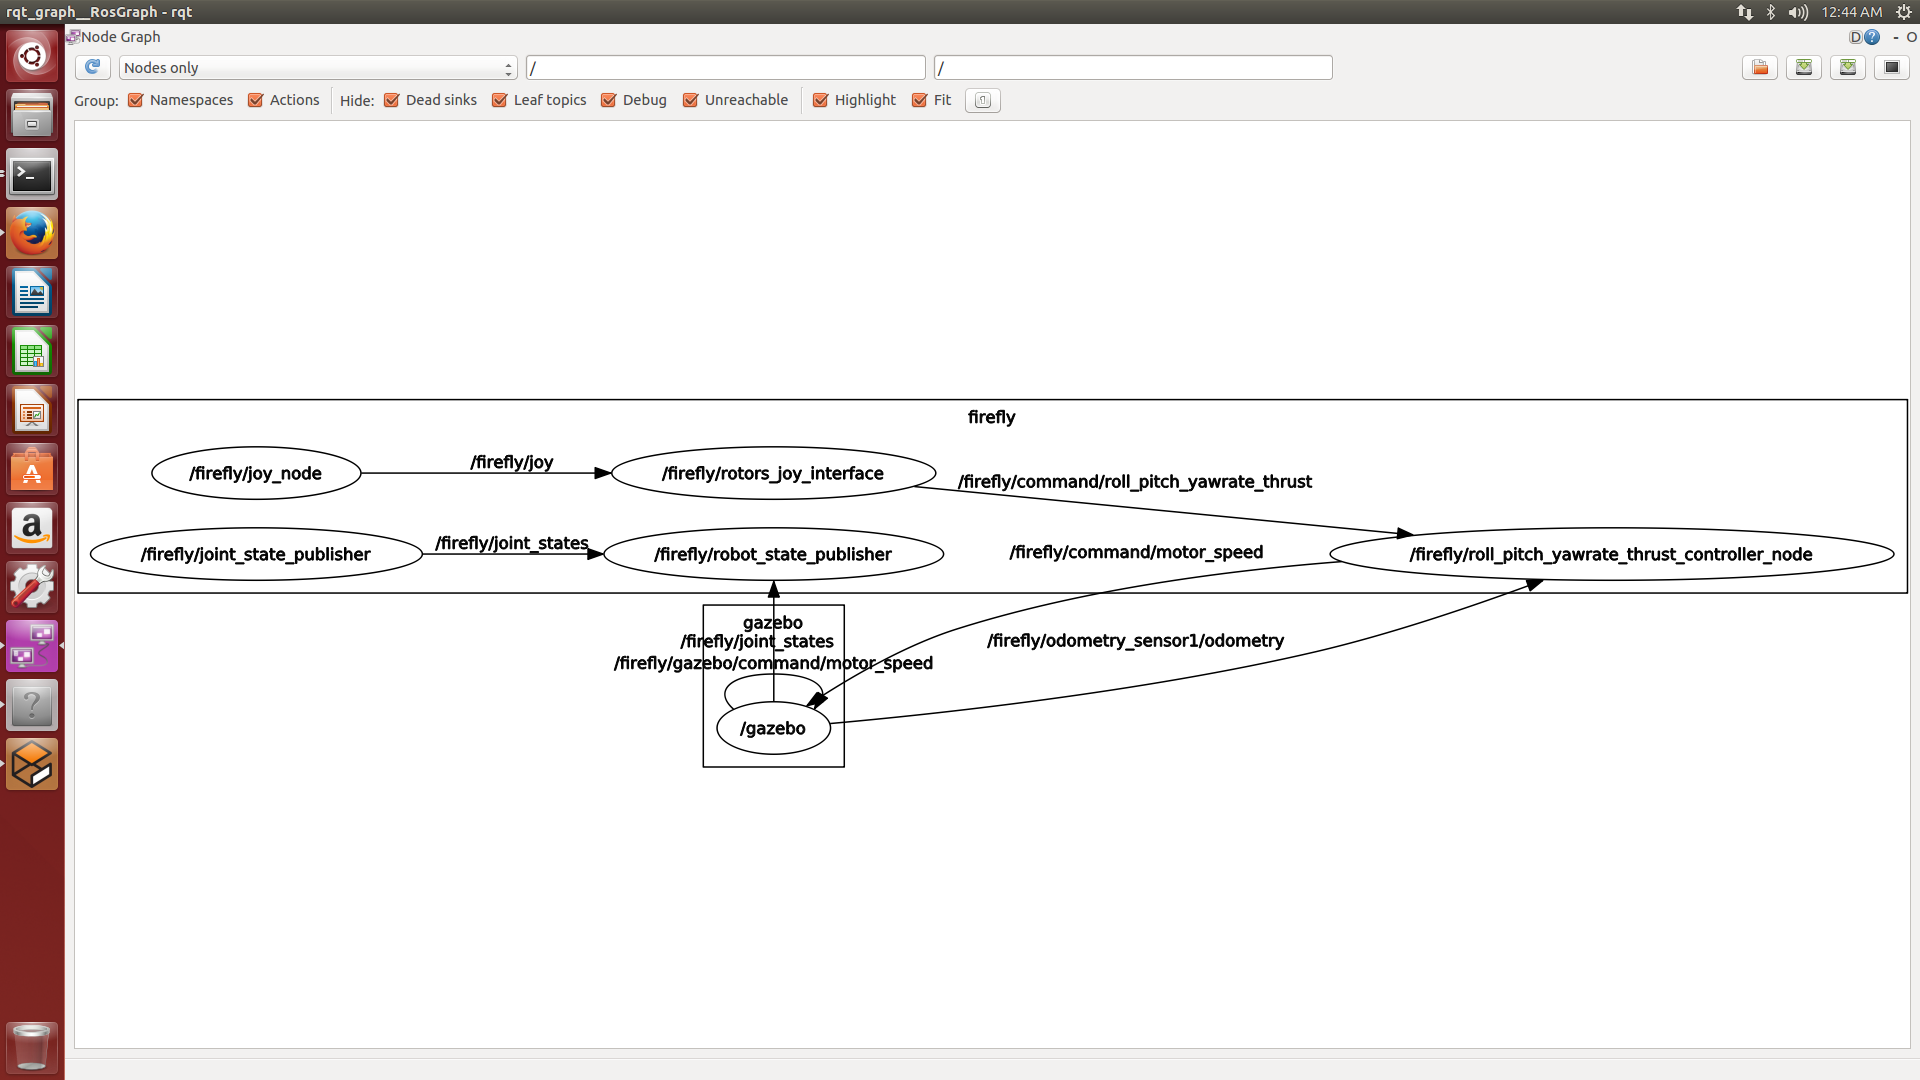This screenshot has width=1920, height=1080.
Task: Open Ubuntu Software Center in the dock
Action: (32, 470)
